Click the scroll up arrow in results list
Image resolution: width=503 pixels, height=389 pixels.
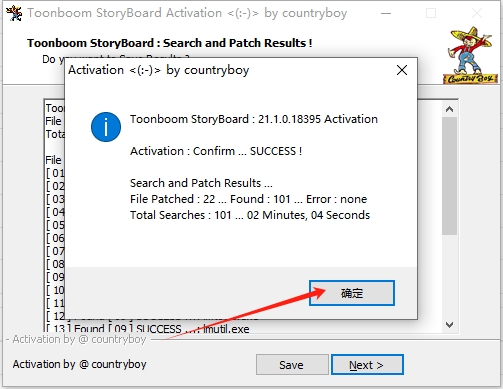tap(449, 109)
